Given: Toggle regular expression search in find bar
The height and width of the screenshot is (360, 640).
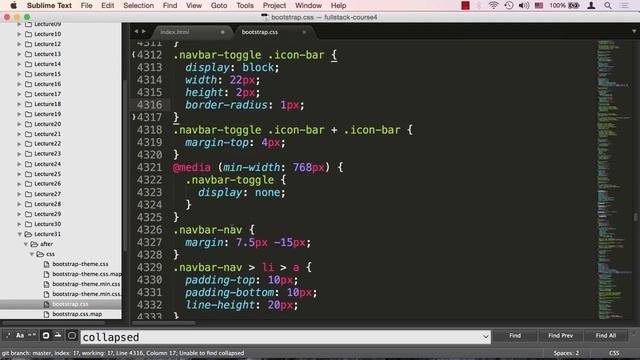Looking at the screenshot, I should (x=8, y=336).
